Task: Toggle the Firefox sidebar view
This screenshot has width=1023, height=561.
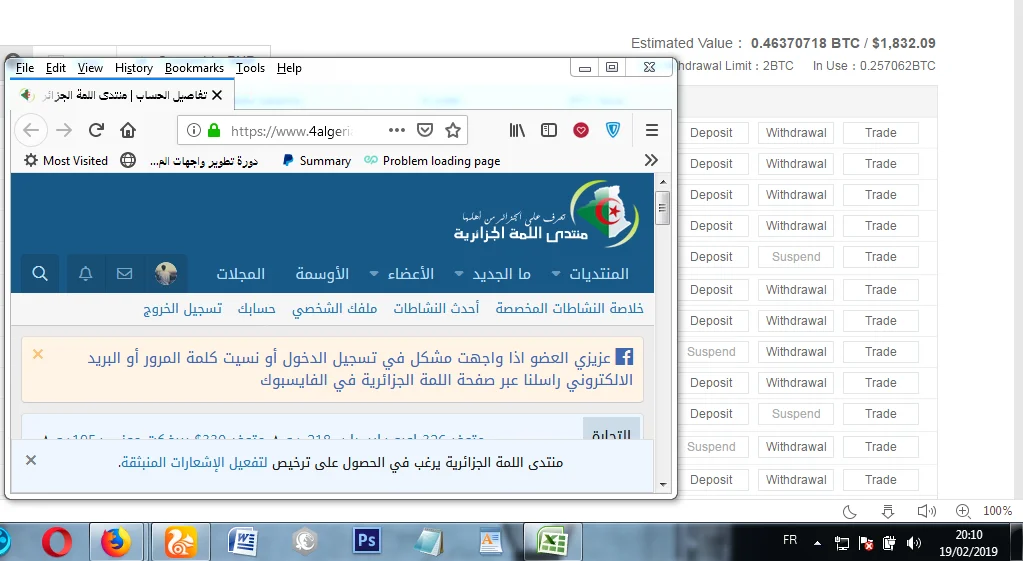Action: coord(549,130)
